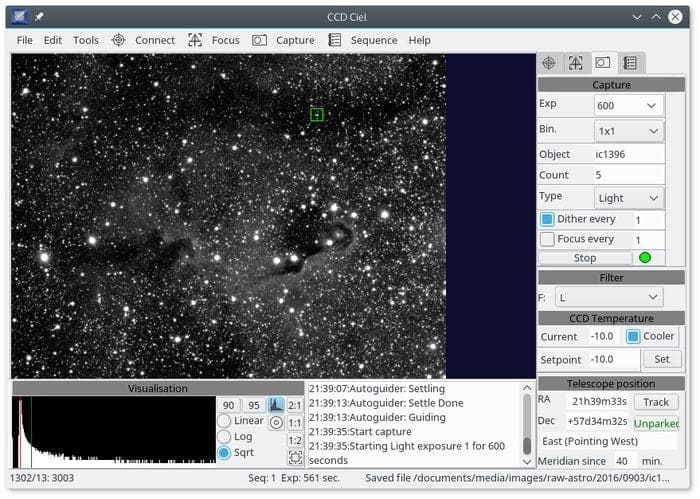Click the Dither every count field
700x499 pixels.
click(649, 220)
